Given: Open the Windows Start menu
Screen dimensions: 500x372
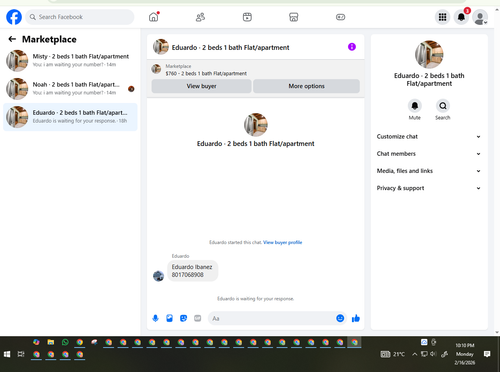Looking at the screenshot, I should point(7,354).
